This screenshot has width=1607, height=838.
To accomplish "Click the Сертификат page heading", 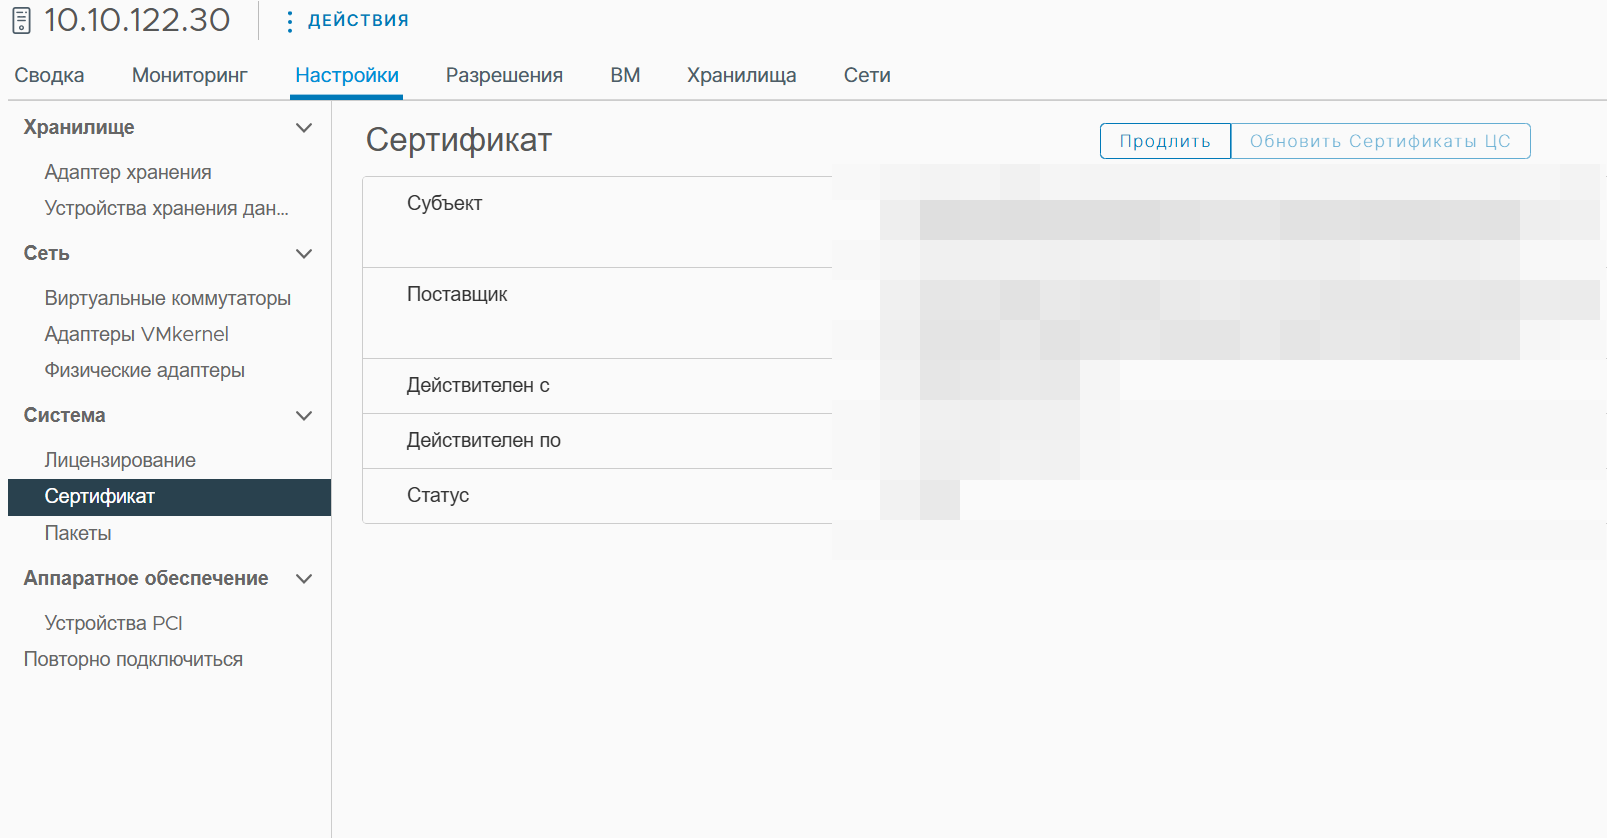I will [x=459, y=140].
